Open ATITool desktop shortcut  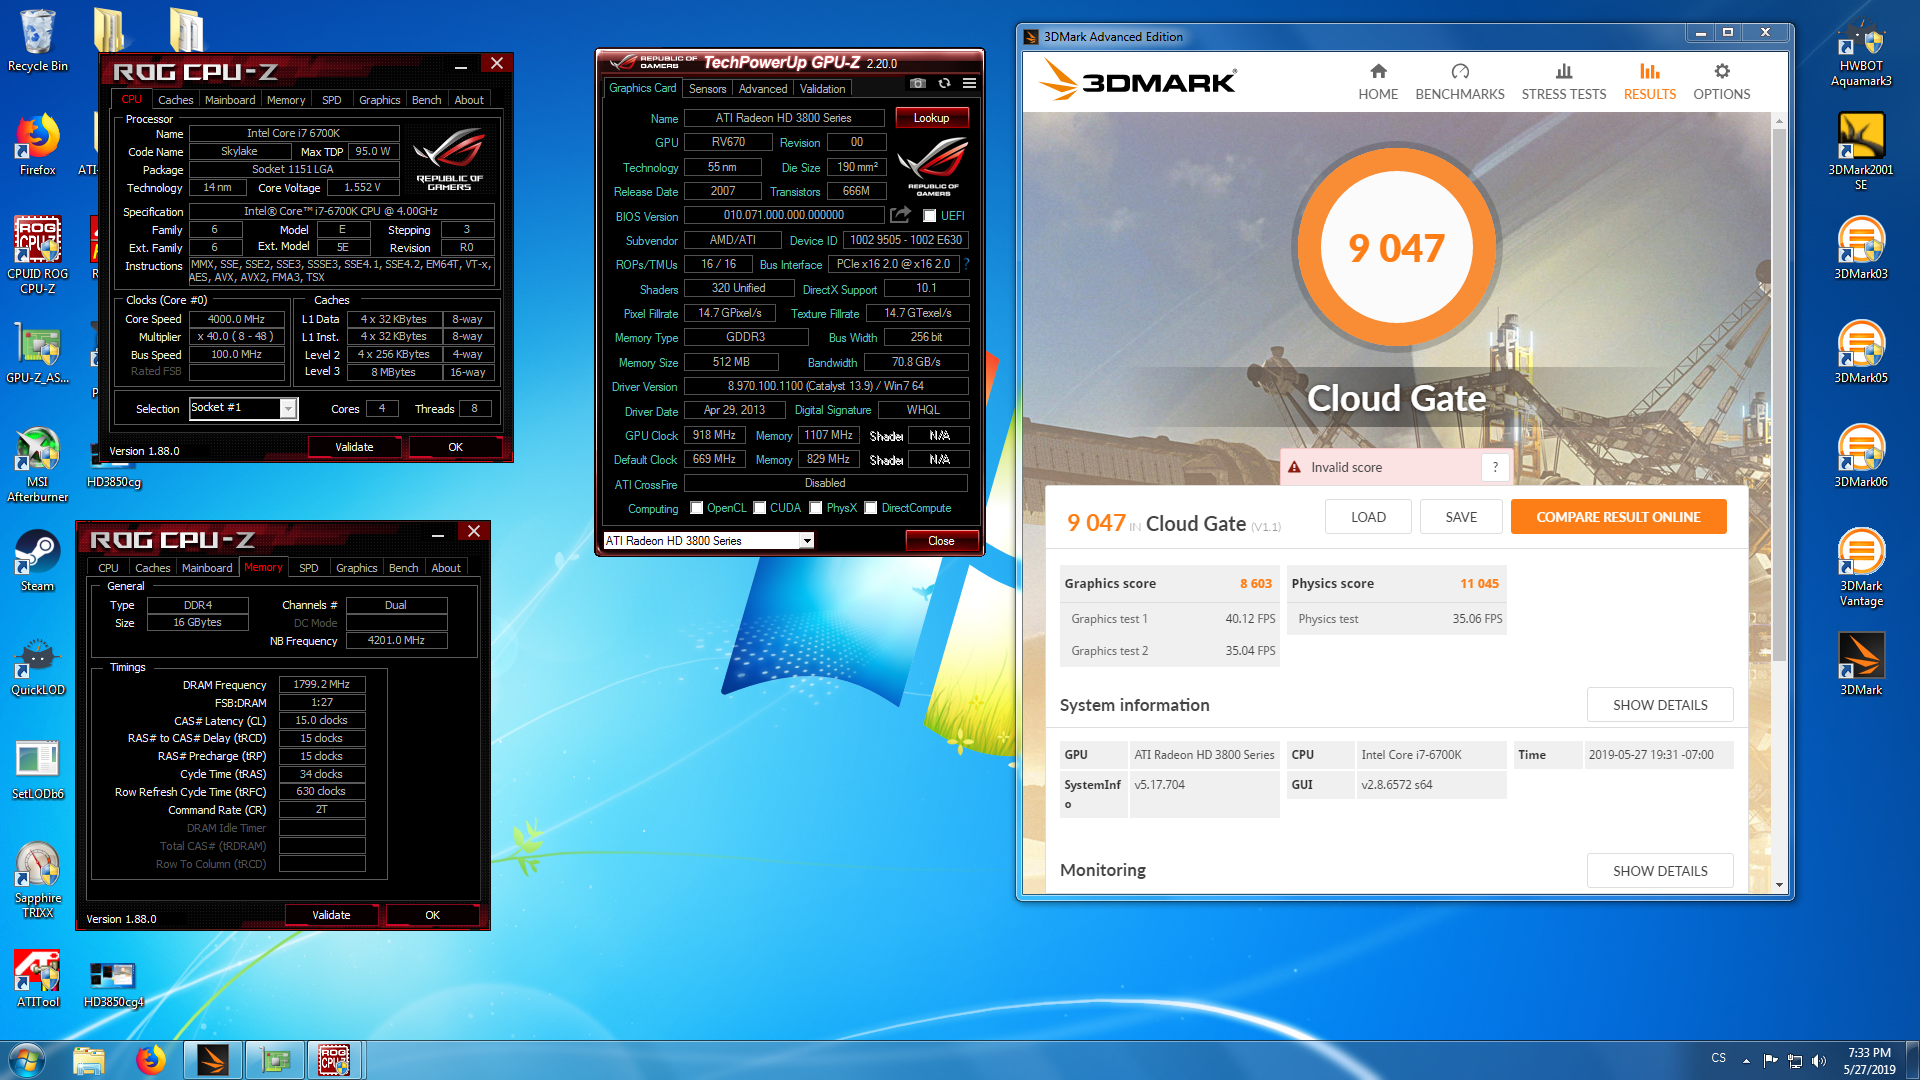click(x=38, y=977)
